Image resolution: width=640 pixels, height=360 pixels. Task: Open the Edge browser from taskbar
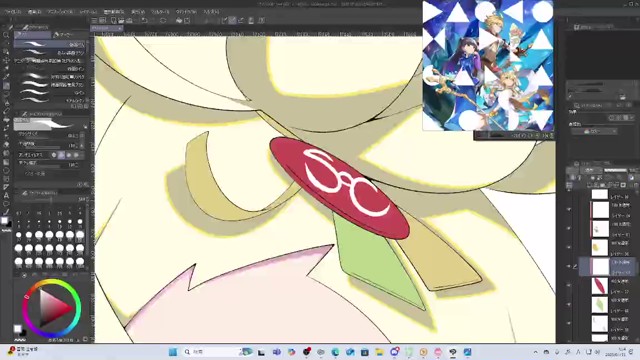coord(336,352)
